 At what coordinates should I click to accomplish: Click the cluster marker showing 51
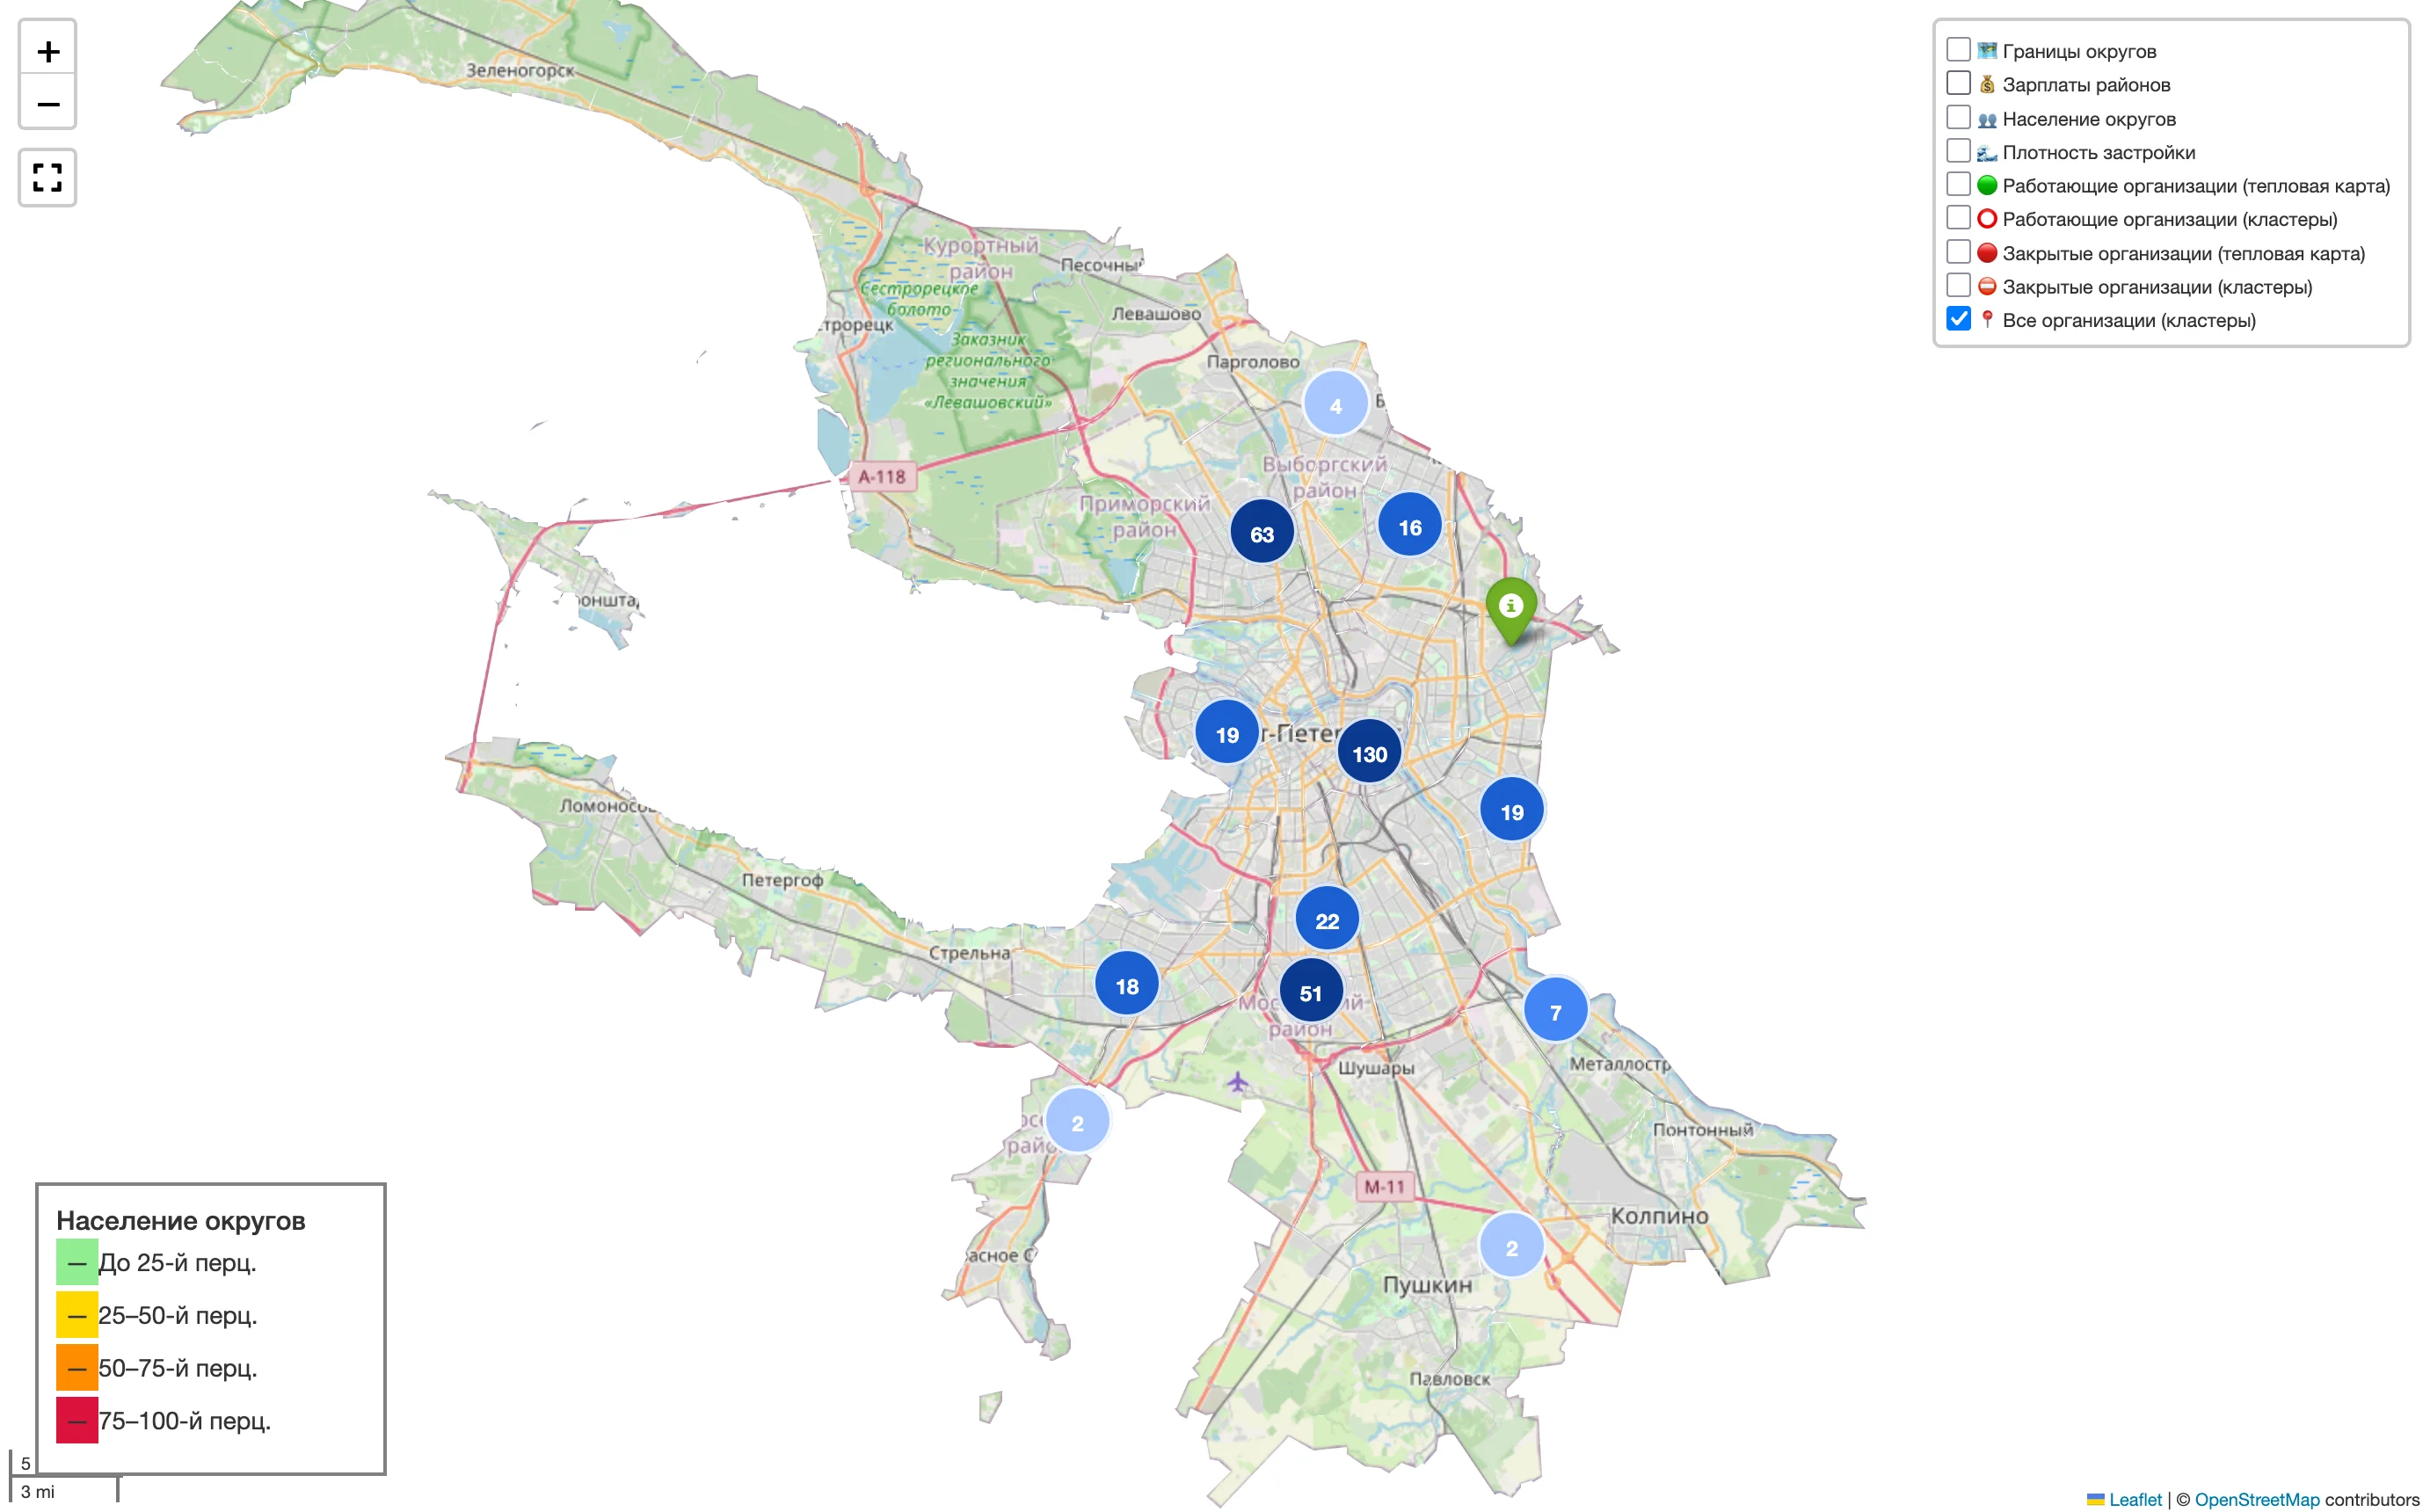pos(1311,993)
